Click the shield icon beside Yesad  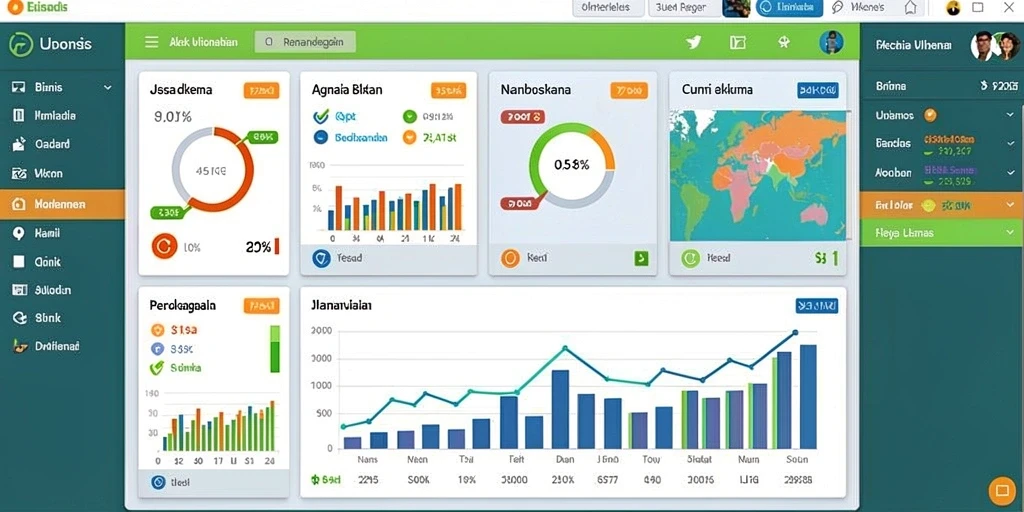point(321,258)
